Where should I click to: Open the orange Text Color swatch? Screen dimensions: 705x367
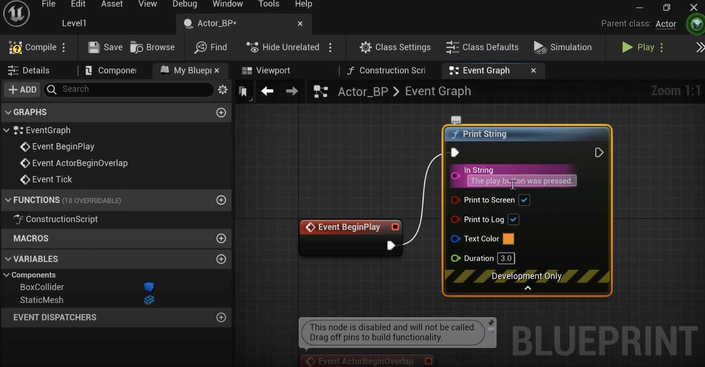pyautogui.click(x=508, y=239)
